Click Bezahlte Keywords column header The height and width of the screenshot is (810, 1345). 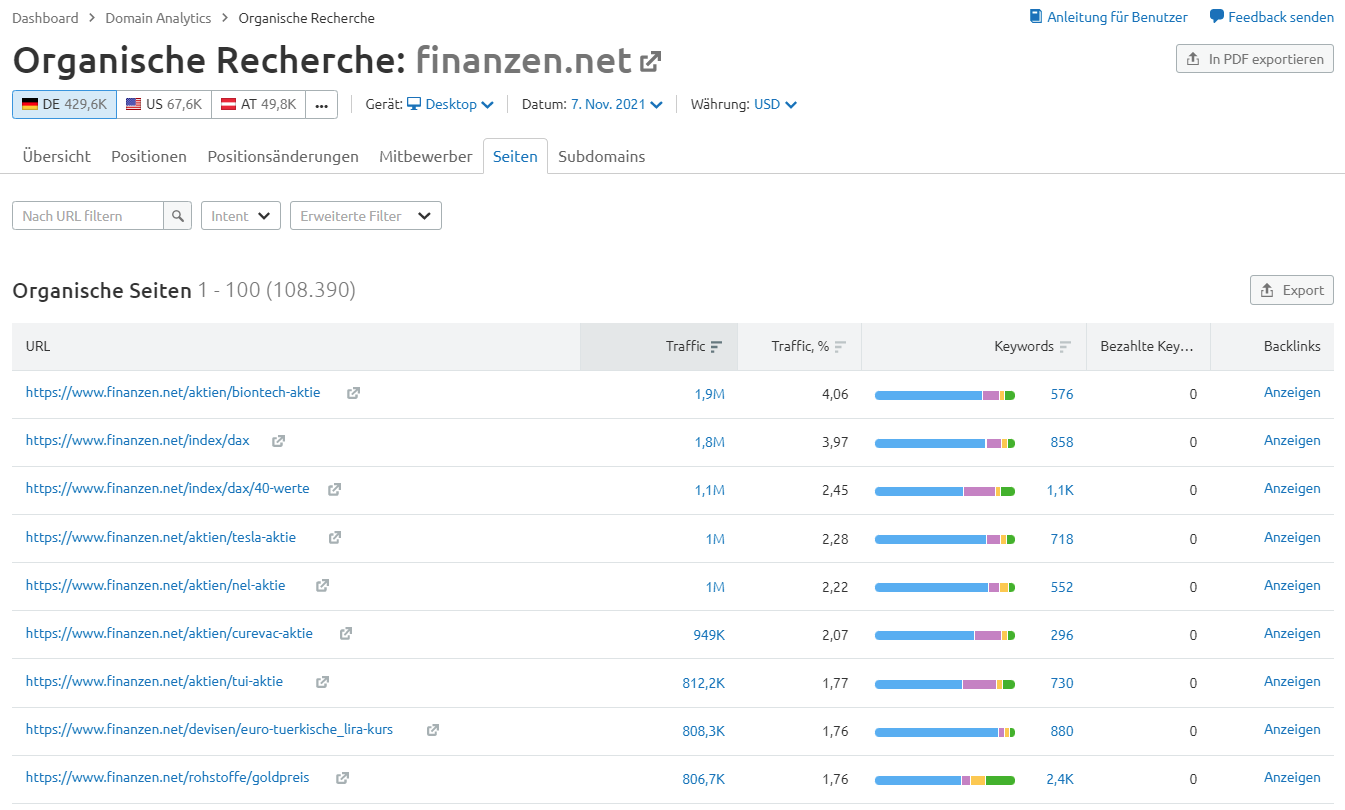tap(1147, 346)
